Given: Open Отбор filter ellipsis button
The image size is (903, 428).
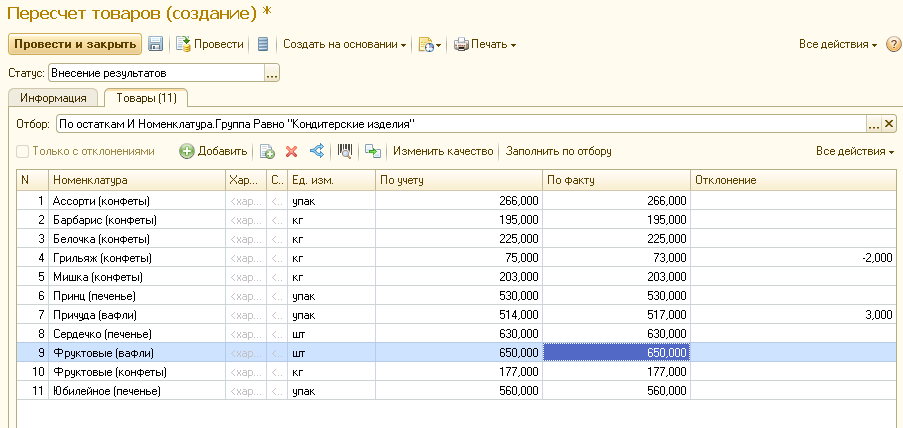Looking at the screenshot, I should [x=874, y=124].
